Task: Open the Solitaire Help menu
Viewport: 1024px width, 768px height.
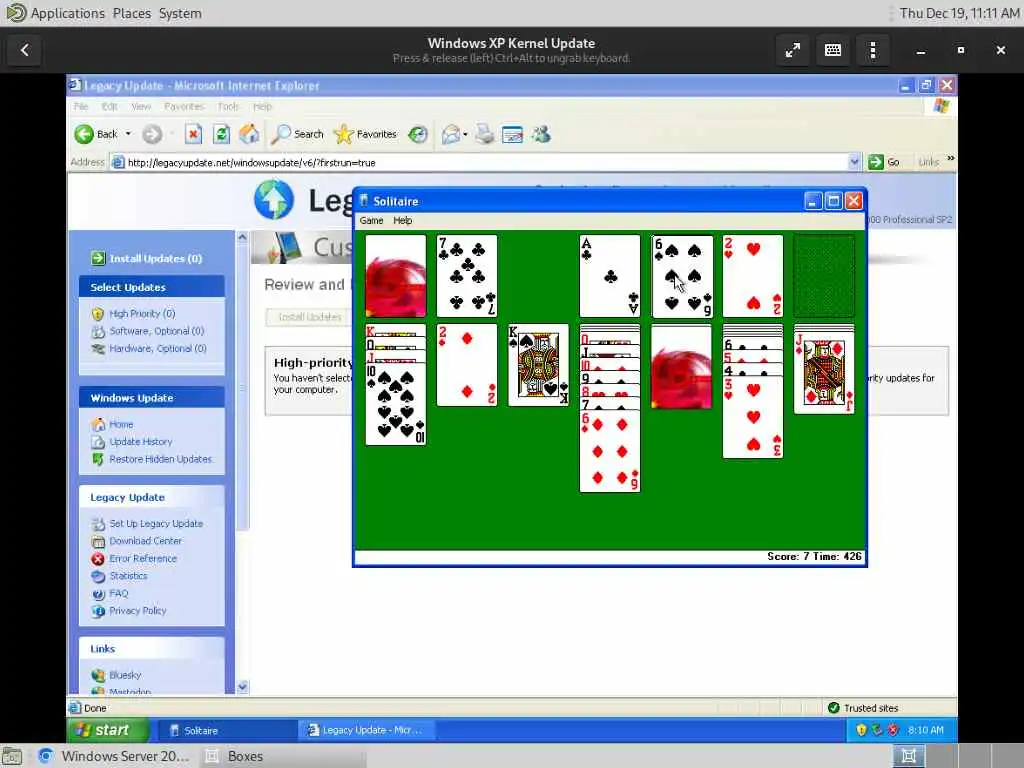Action: pyautogui.click(x=402, y=221)
